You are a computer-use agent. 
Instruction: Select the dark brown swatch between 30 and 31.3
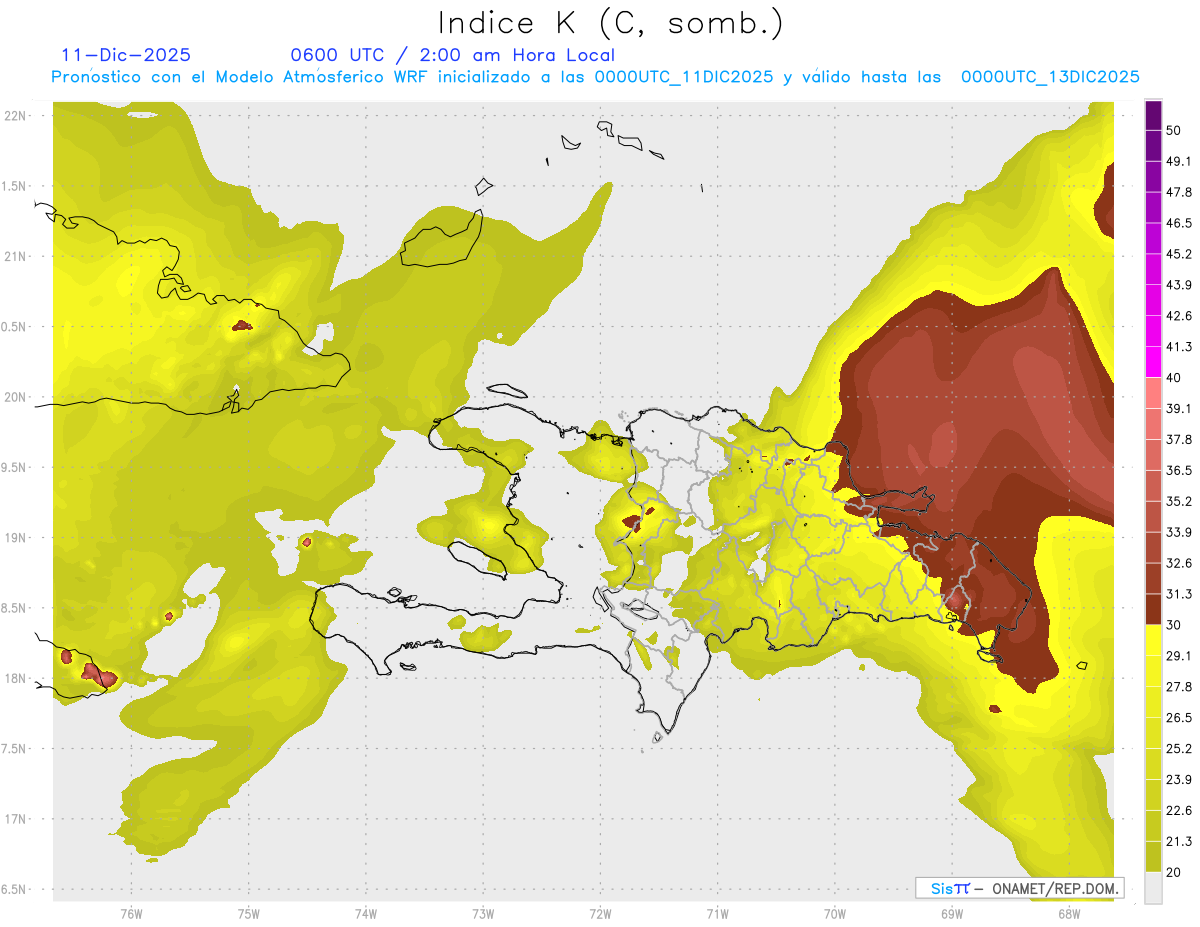pyautogui.click(x=1153, y=610)
